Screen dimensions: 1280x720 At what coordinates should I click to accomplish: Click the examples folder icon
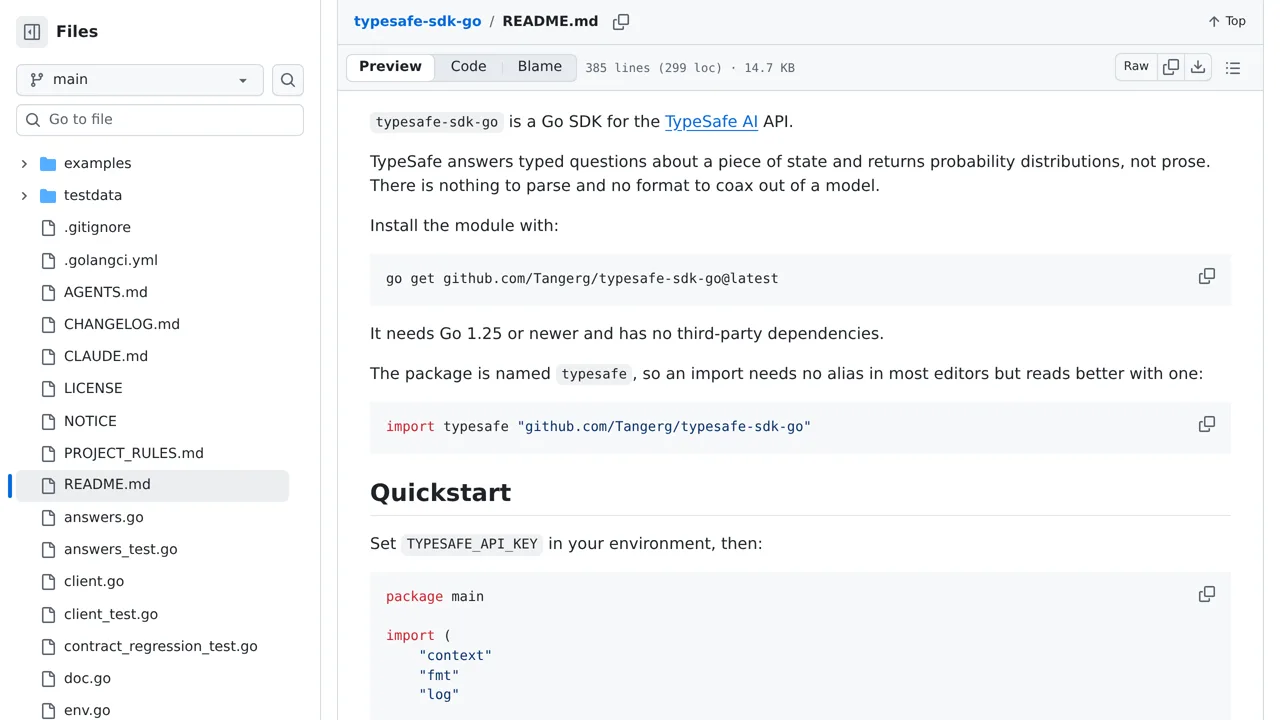pyautogui.click(x=48, y=164)
